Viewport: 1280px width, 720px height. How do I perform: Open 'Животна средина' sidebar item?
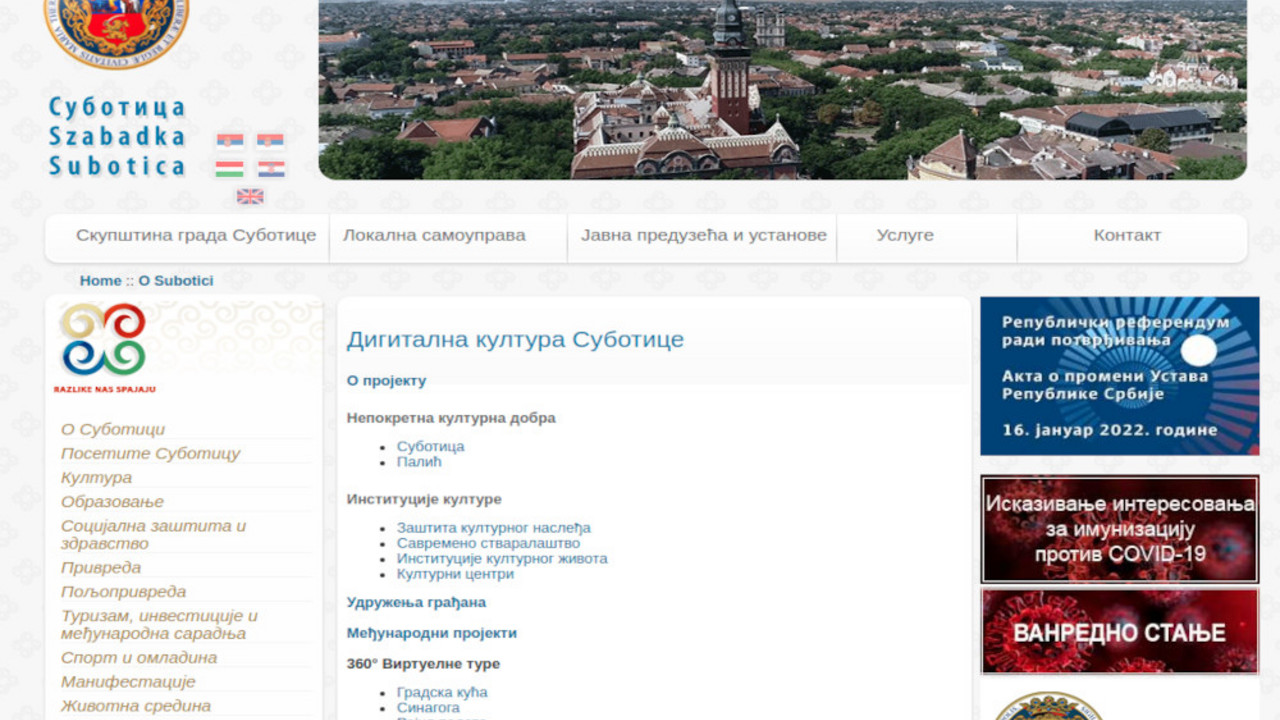tap(136, 705)
